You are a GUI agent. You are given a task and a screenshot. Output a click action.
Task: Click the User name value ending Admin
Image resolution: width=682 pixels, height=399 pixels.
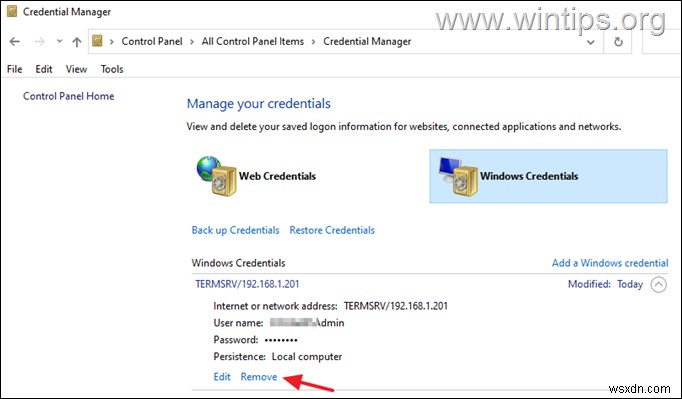307,323
